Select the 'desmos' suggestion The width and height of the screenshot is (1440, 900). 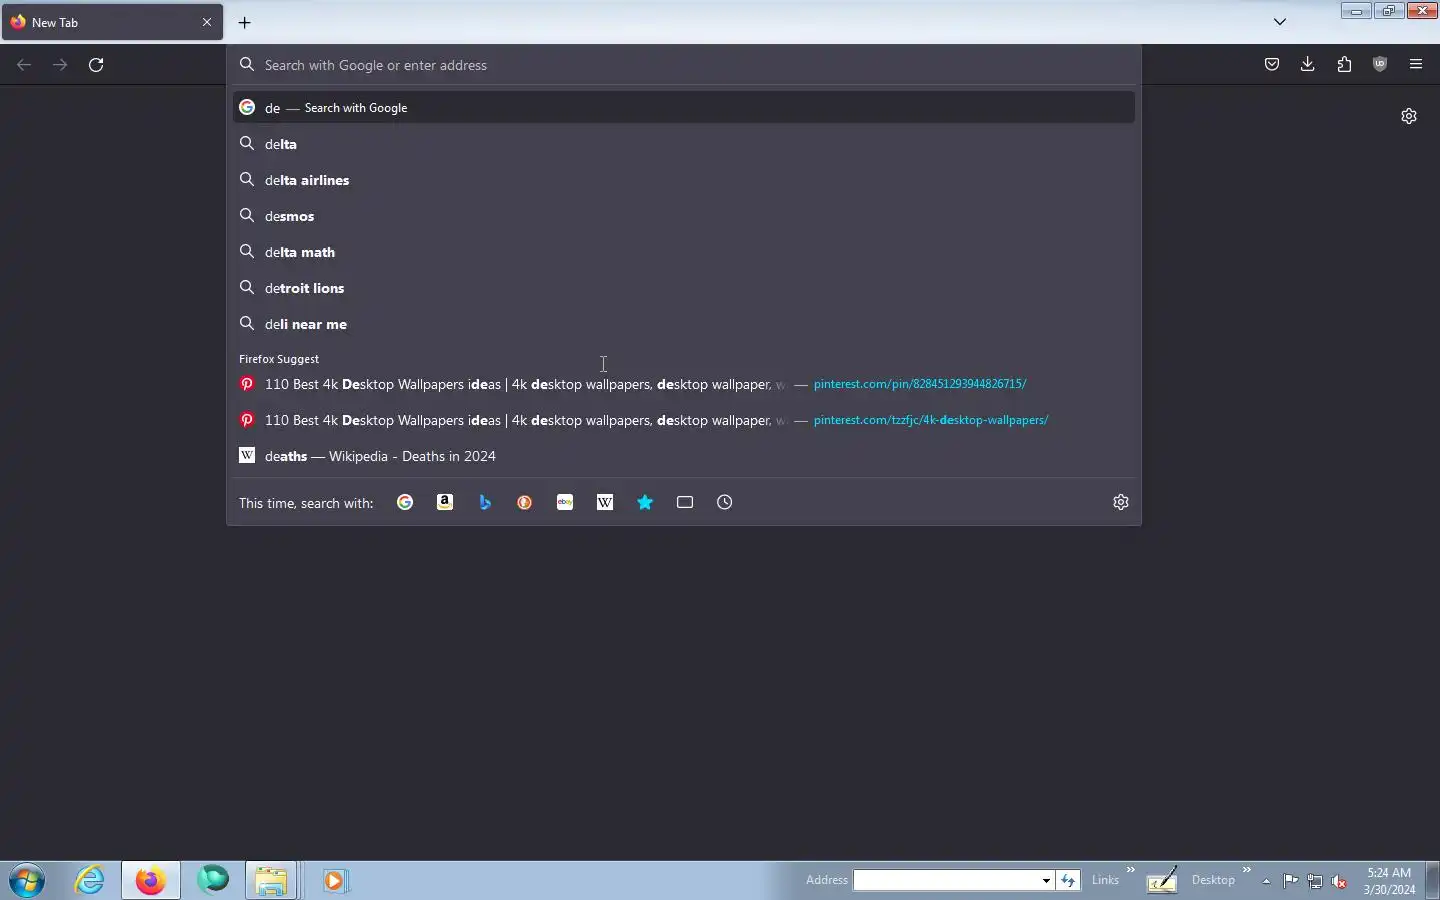(684, 216)
